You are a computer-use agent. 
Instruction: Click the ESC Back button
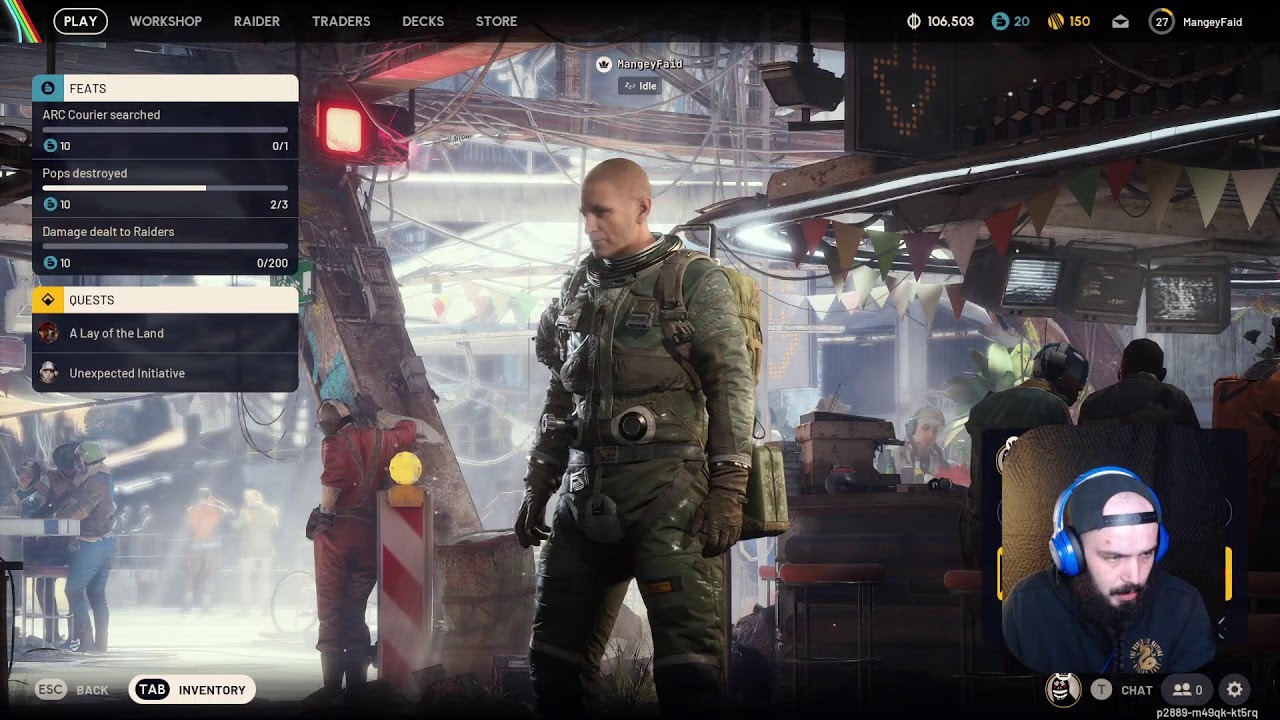[x=72, y=690]
